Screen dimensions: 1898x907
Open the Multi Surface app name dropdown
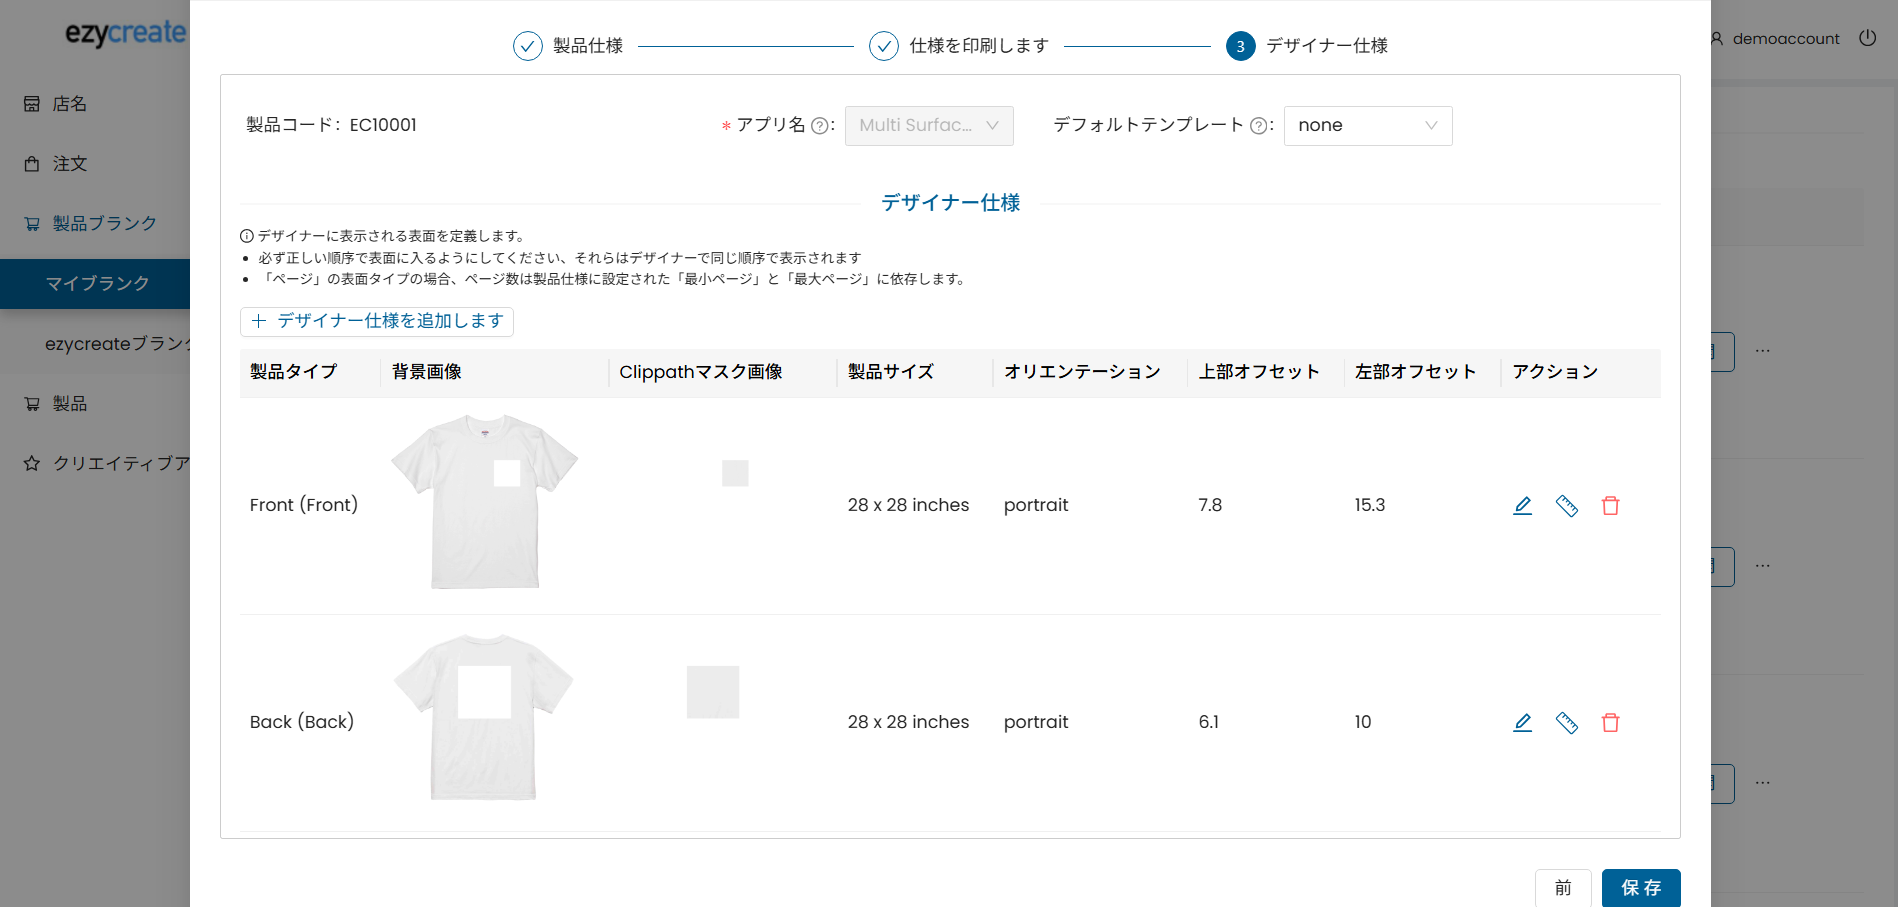(x=928, y=126)
